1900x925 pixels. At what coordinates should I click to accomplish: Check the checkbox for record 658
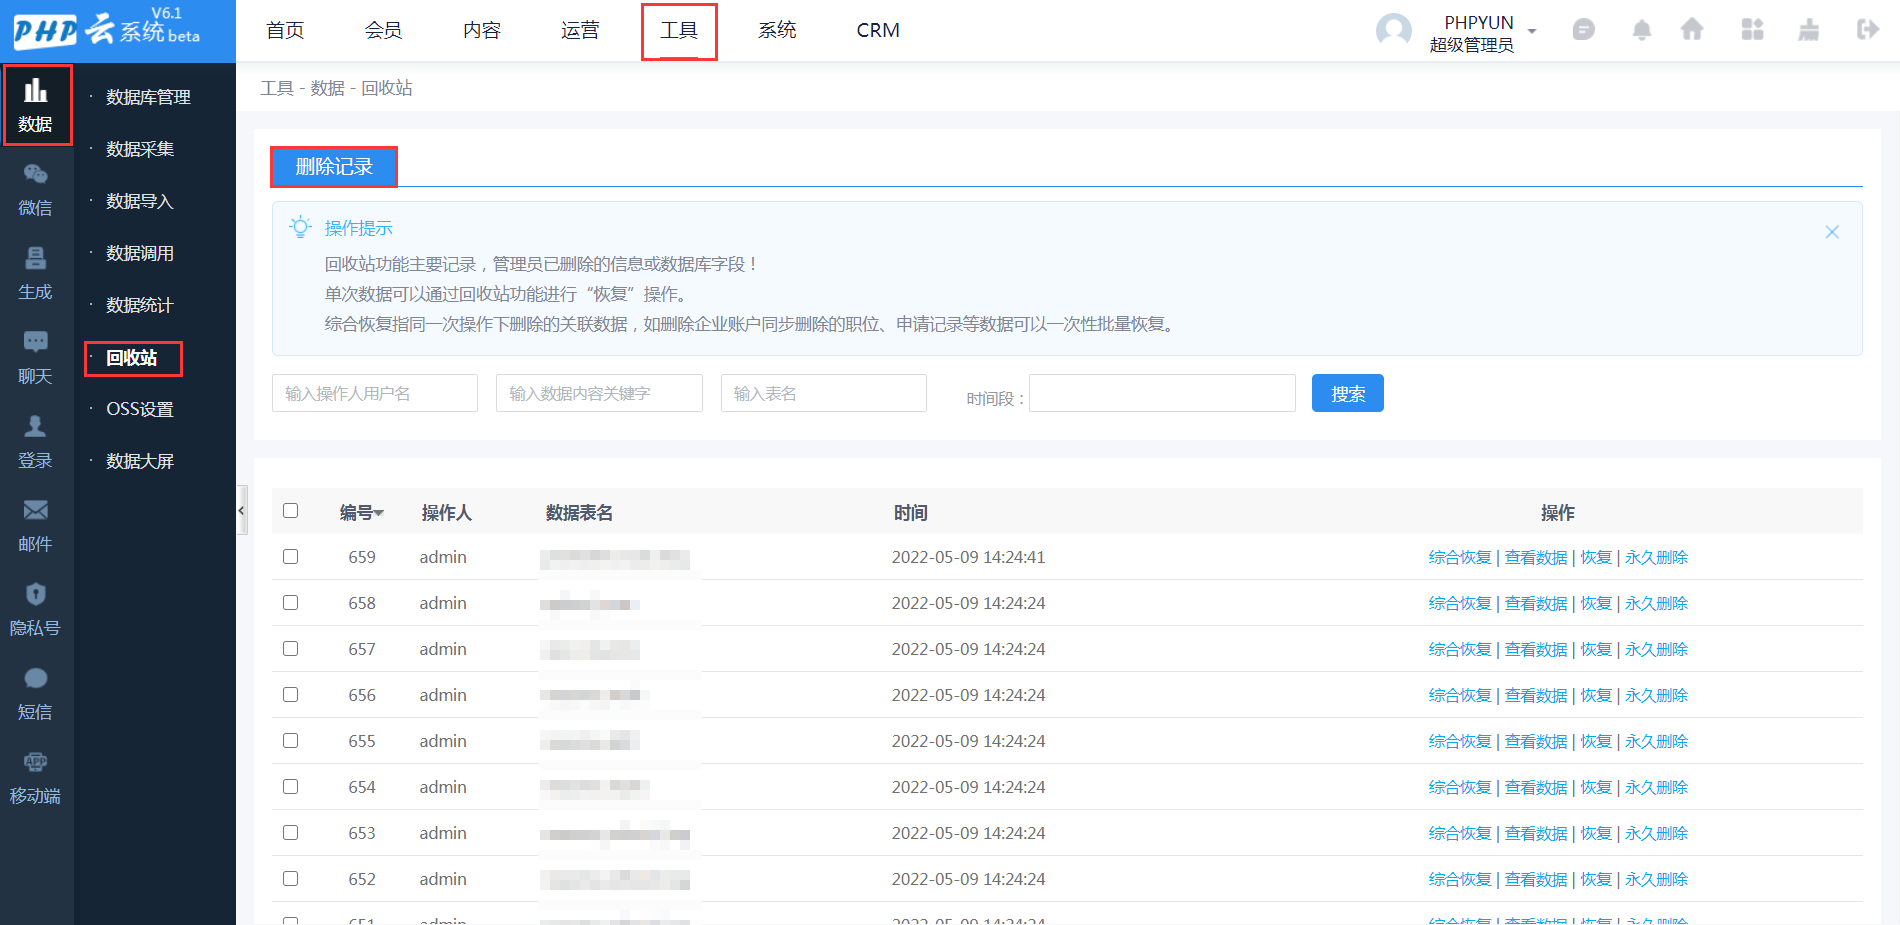[291, 603]
